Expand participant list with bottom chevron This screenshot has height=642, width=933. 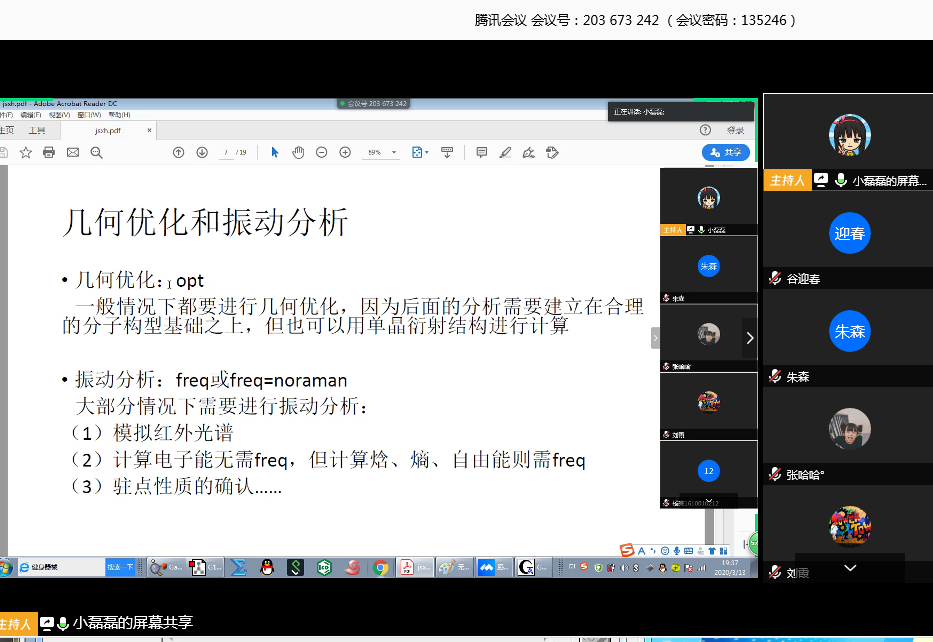pos(850,567)
